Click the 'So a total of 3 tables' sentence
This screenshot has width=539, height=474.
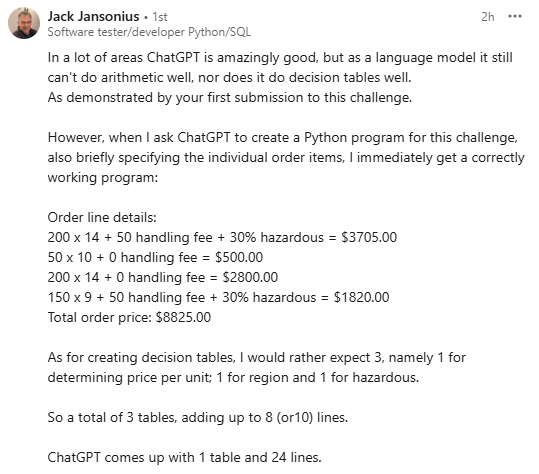198,418
